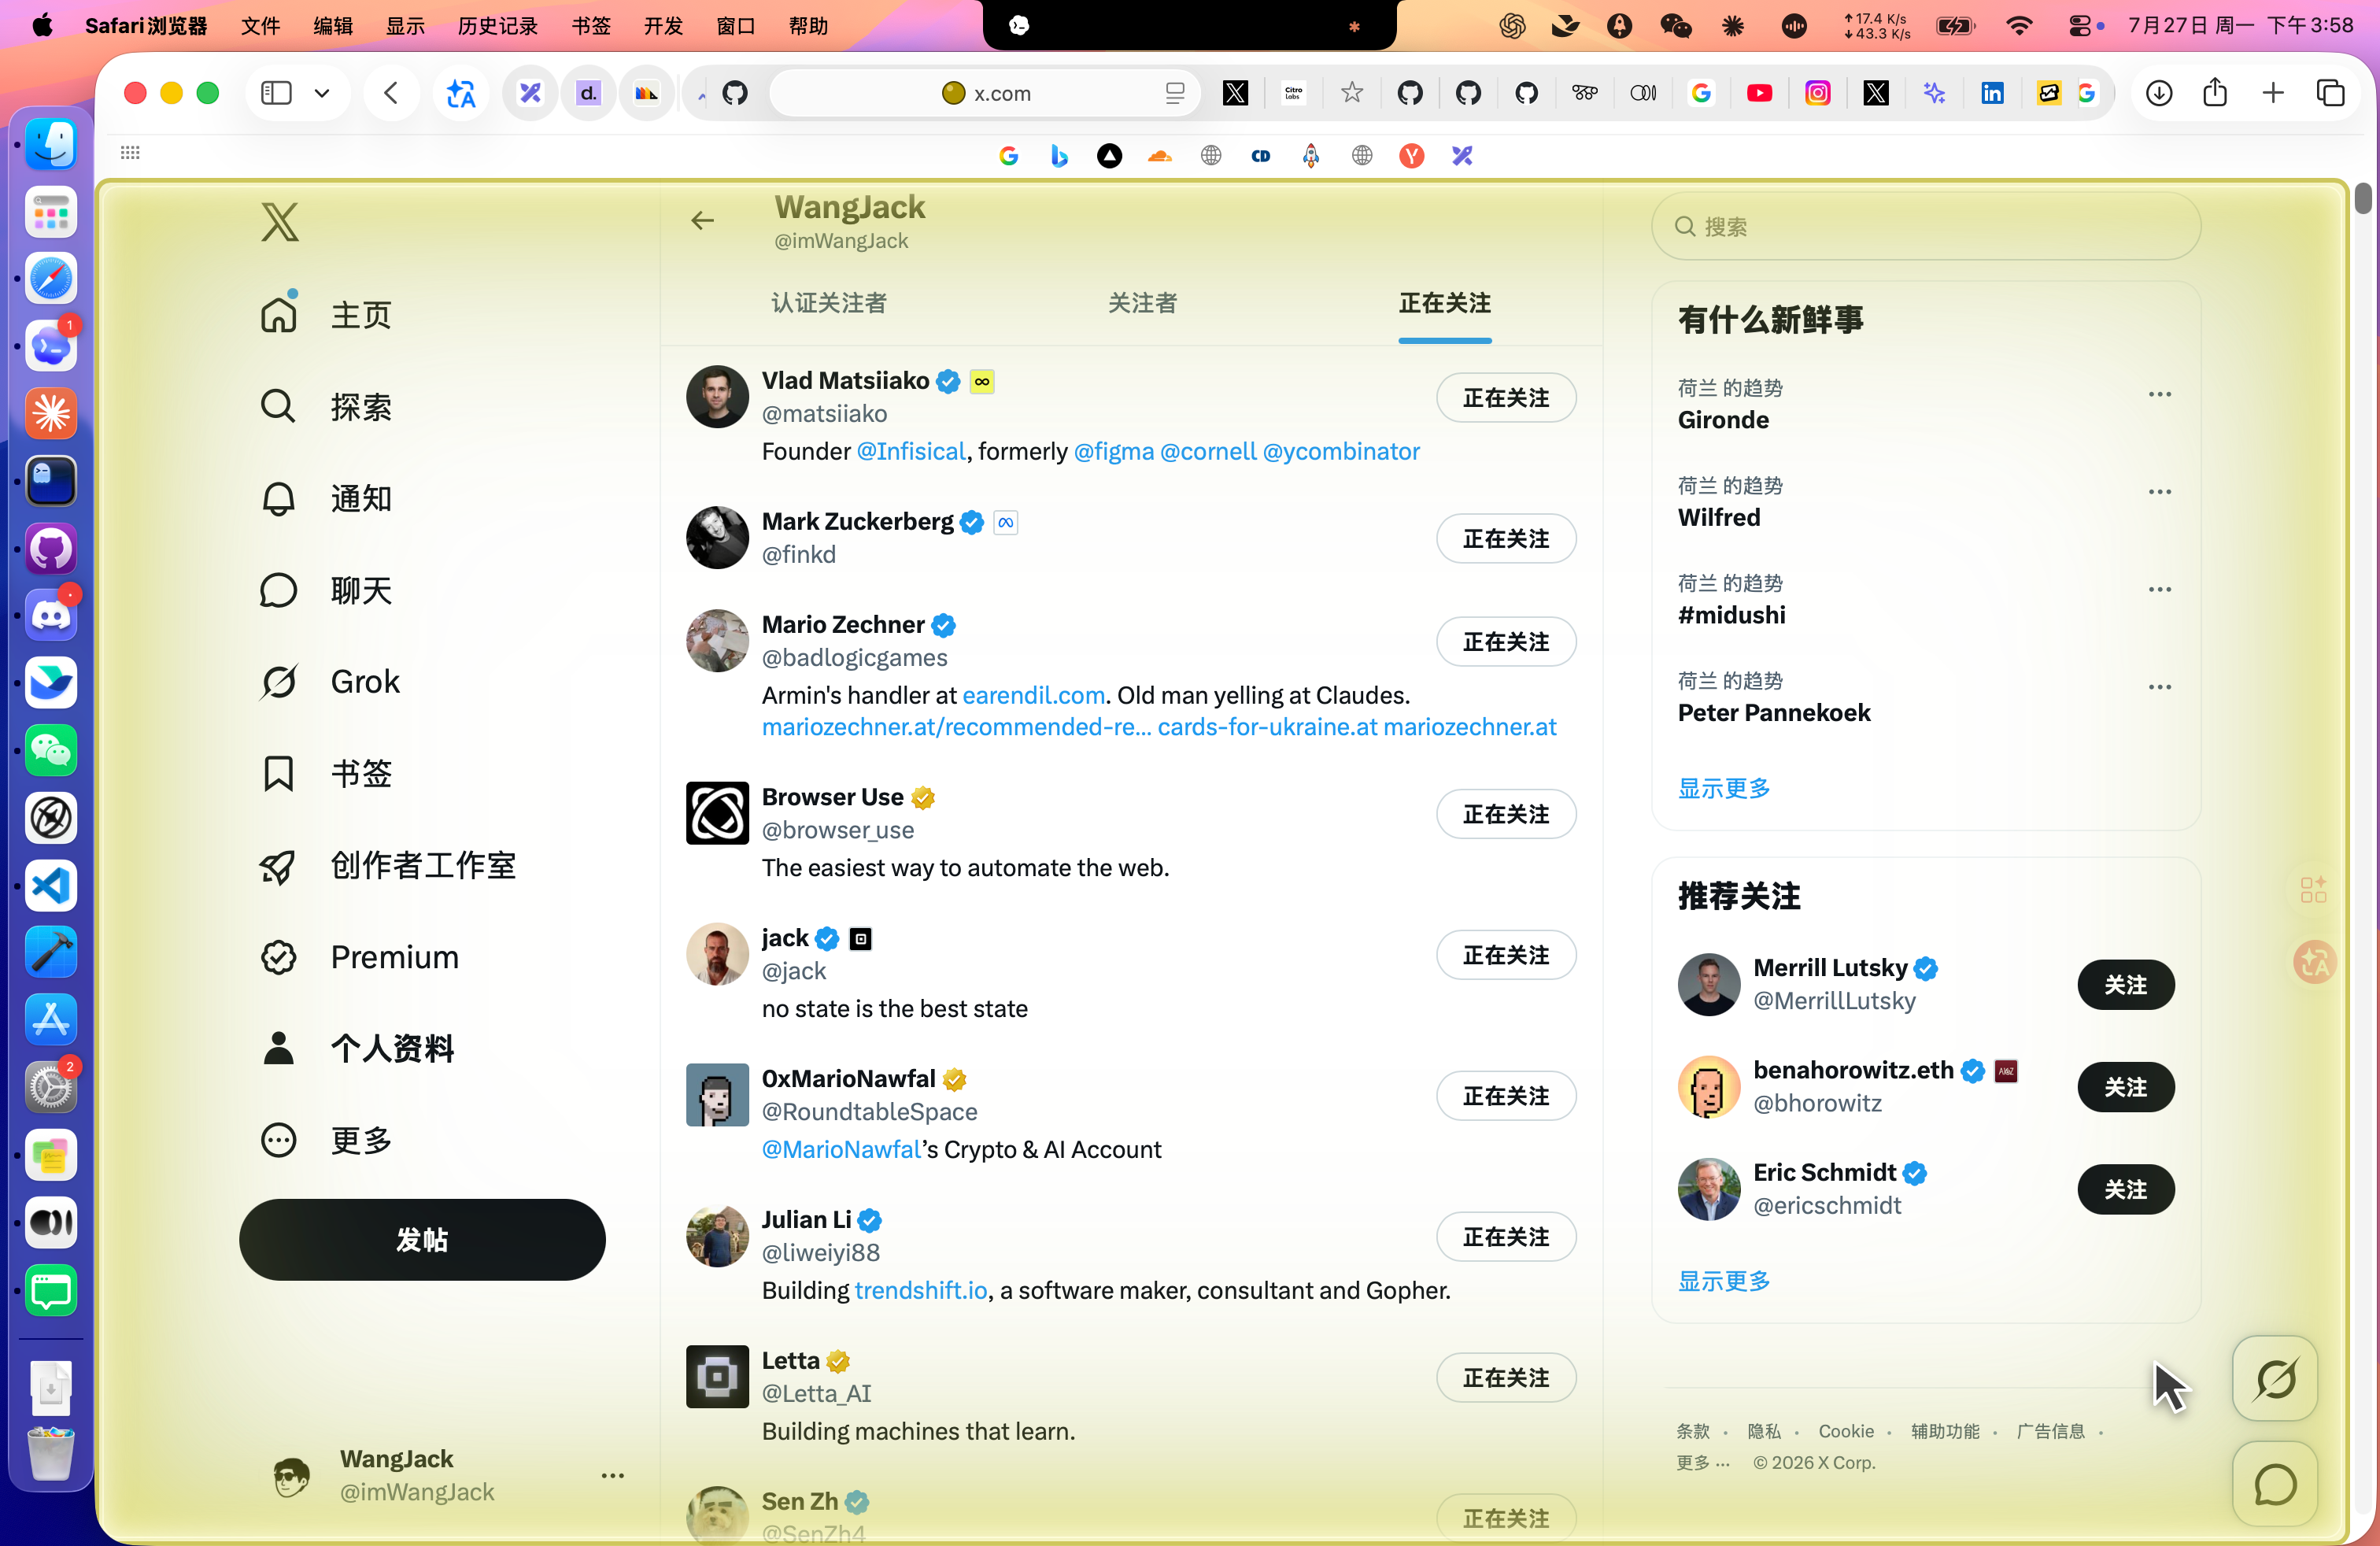Open trendshift.io link in Julian Li bio
The width and height of the screenshot is (2380, 1546).
click(921, 1290)
